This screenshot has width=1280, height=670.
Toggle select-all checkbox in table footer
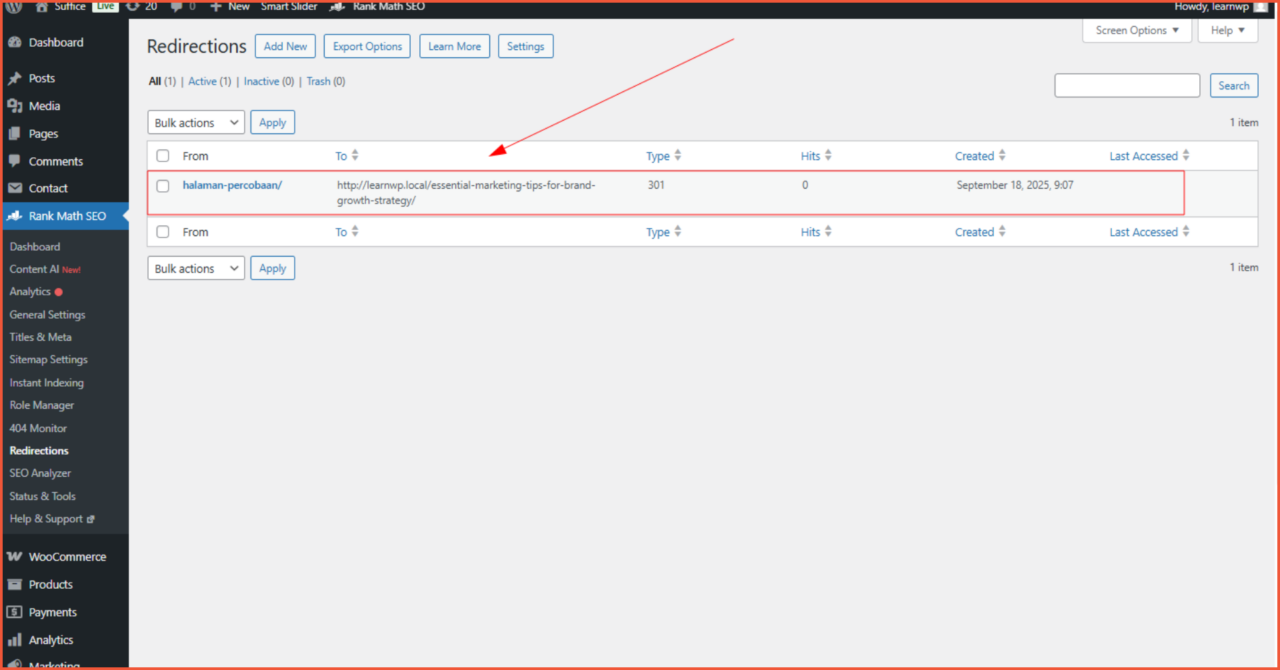[x=163, y=232]
